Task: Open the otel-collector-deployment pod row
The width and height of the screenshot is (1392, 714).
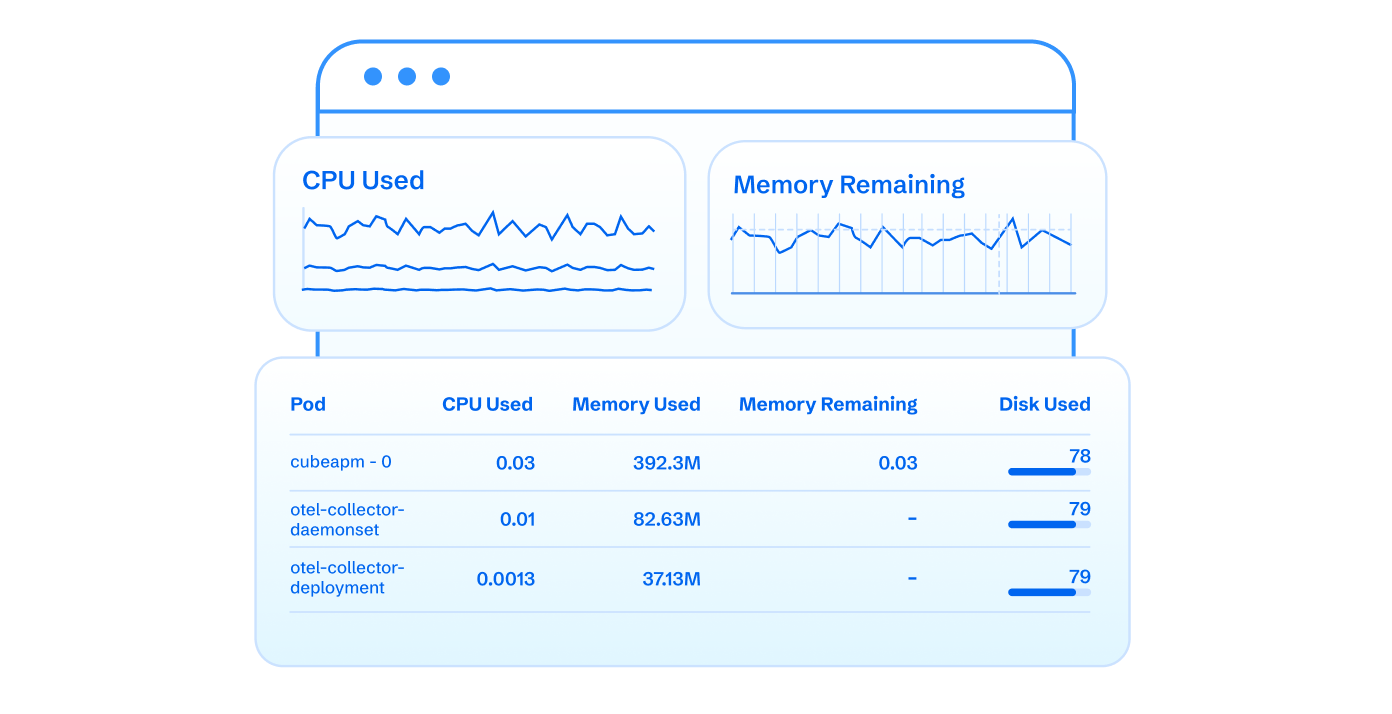Action: [347, 578]
